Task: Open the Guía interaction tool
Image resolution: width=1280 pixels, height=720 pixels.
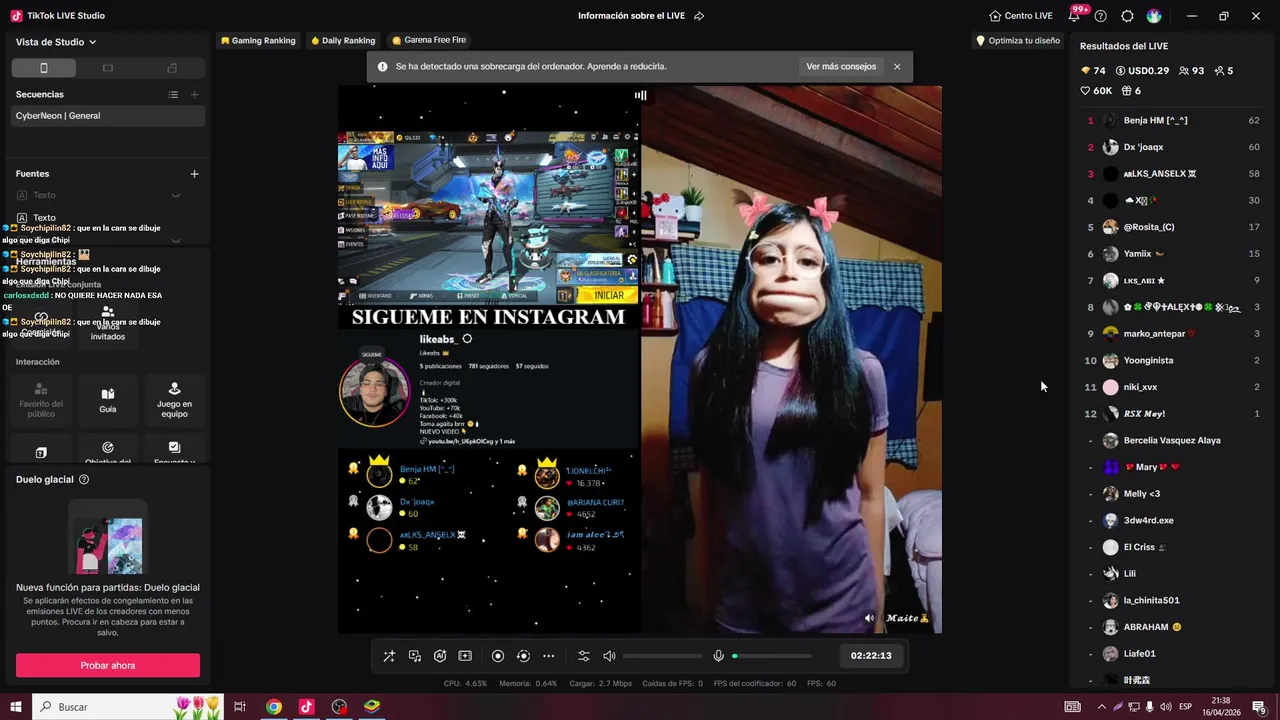Action: coord(108,400)
